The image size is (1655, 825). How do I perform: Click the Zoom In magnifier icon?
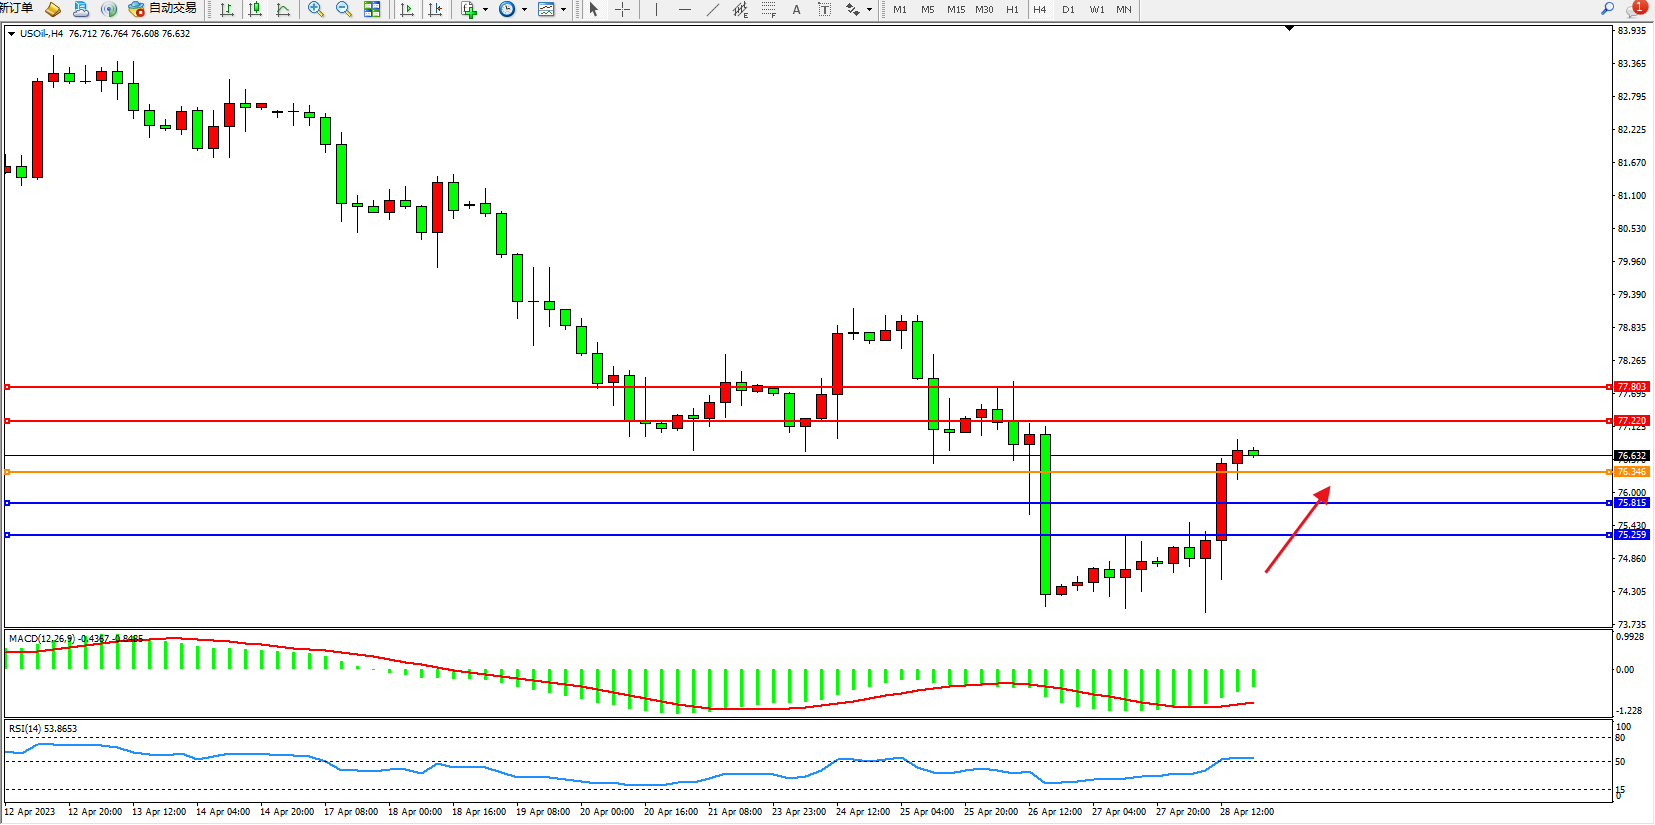pyautogui.click(x=316, y=9)
